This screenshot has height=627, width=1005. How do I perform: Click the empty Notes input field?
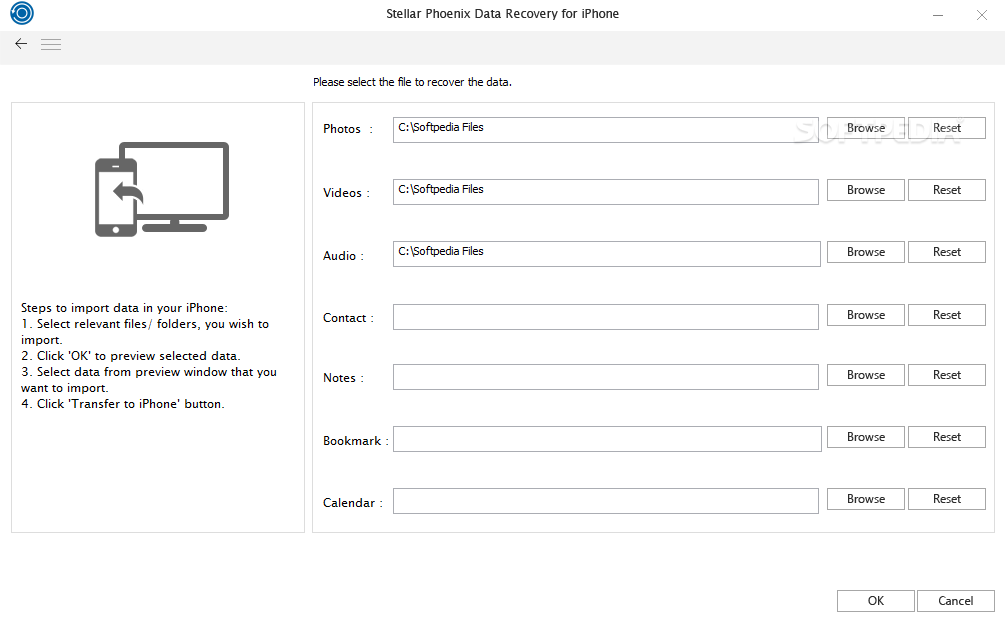[606, 377]
